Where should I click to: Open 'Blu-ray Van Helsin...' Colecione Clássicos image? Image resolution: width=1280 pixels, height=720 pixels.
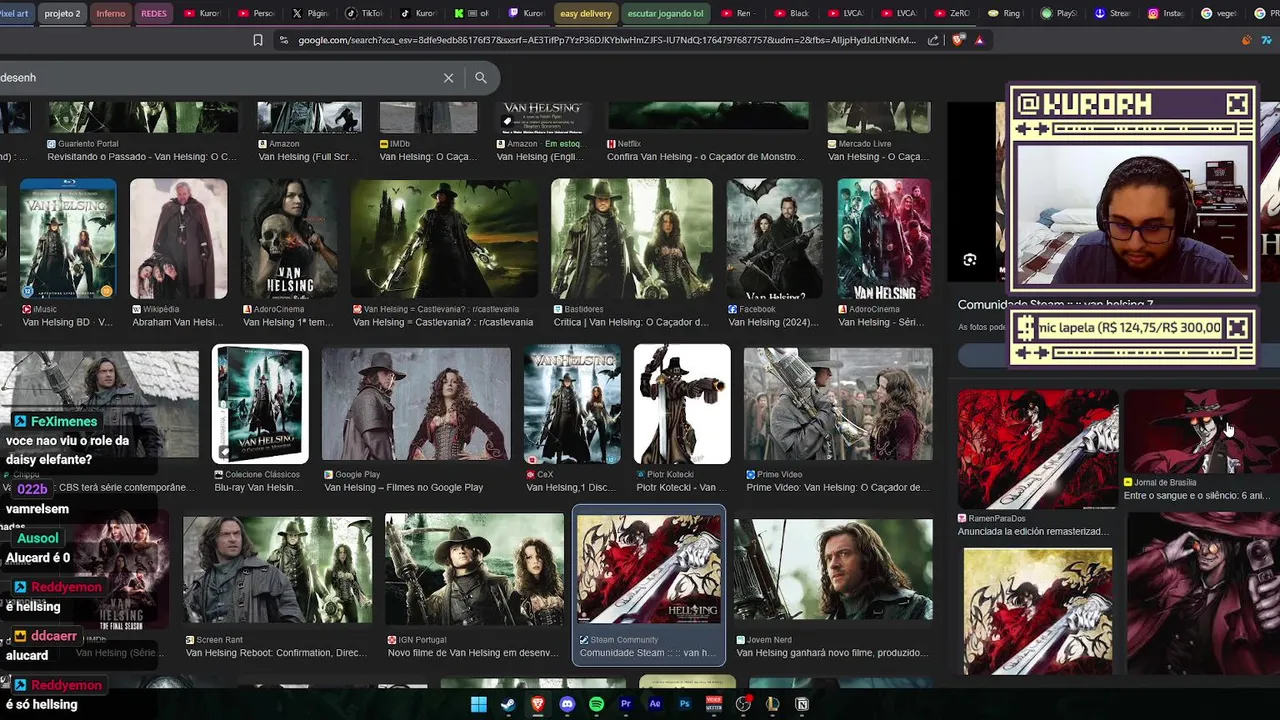[261, 404]
